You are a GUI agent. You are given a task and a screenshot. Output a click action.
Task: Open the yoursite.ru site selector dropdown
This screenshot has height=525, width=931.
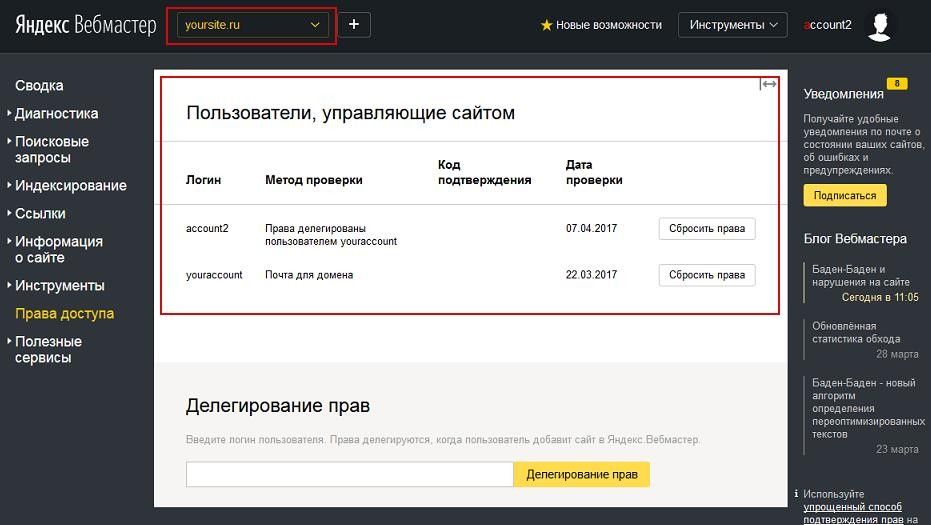pos(252,25)
